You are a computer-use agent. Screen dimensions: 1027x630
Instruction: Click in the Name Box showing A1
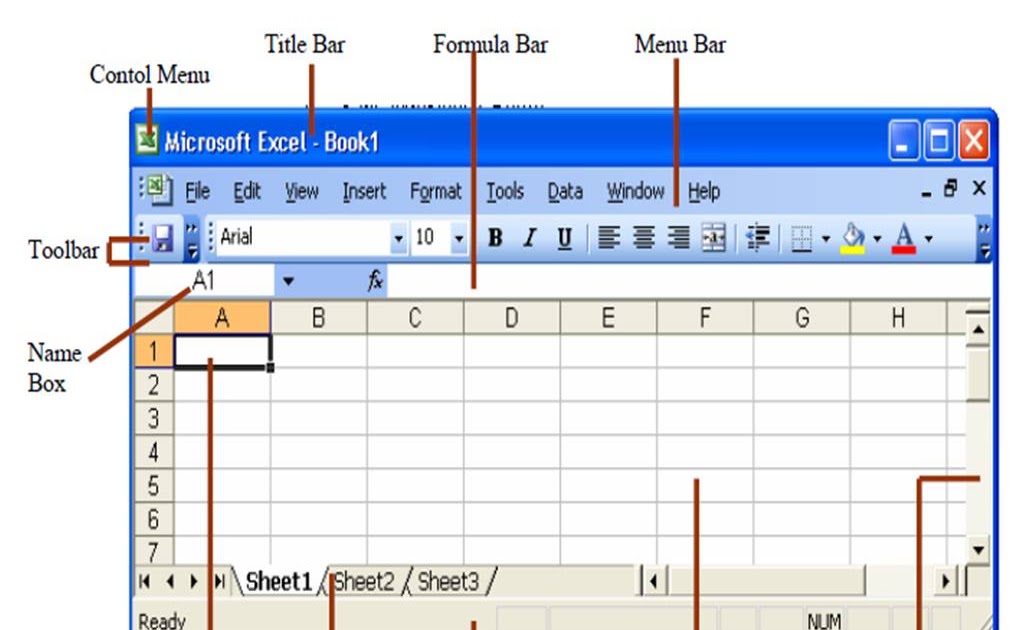tap(204, 281)
